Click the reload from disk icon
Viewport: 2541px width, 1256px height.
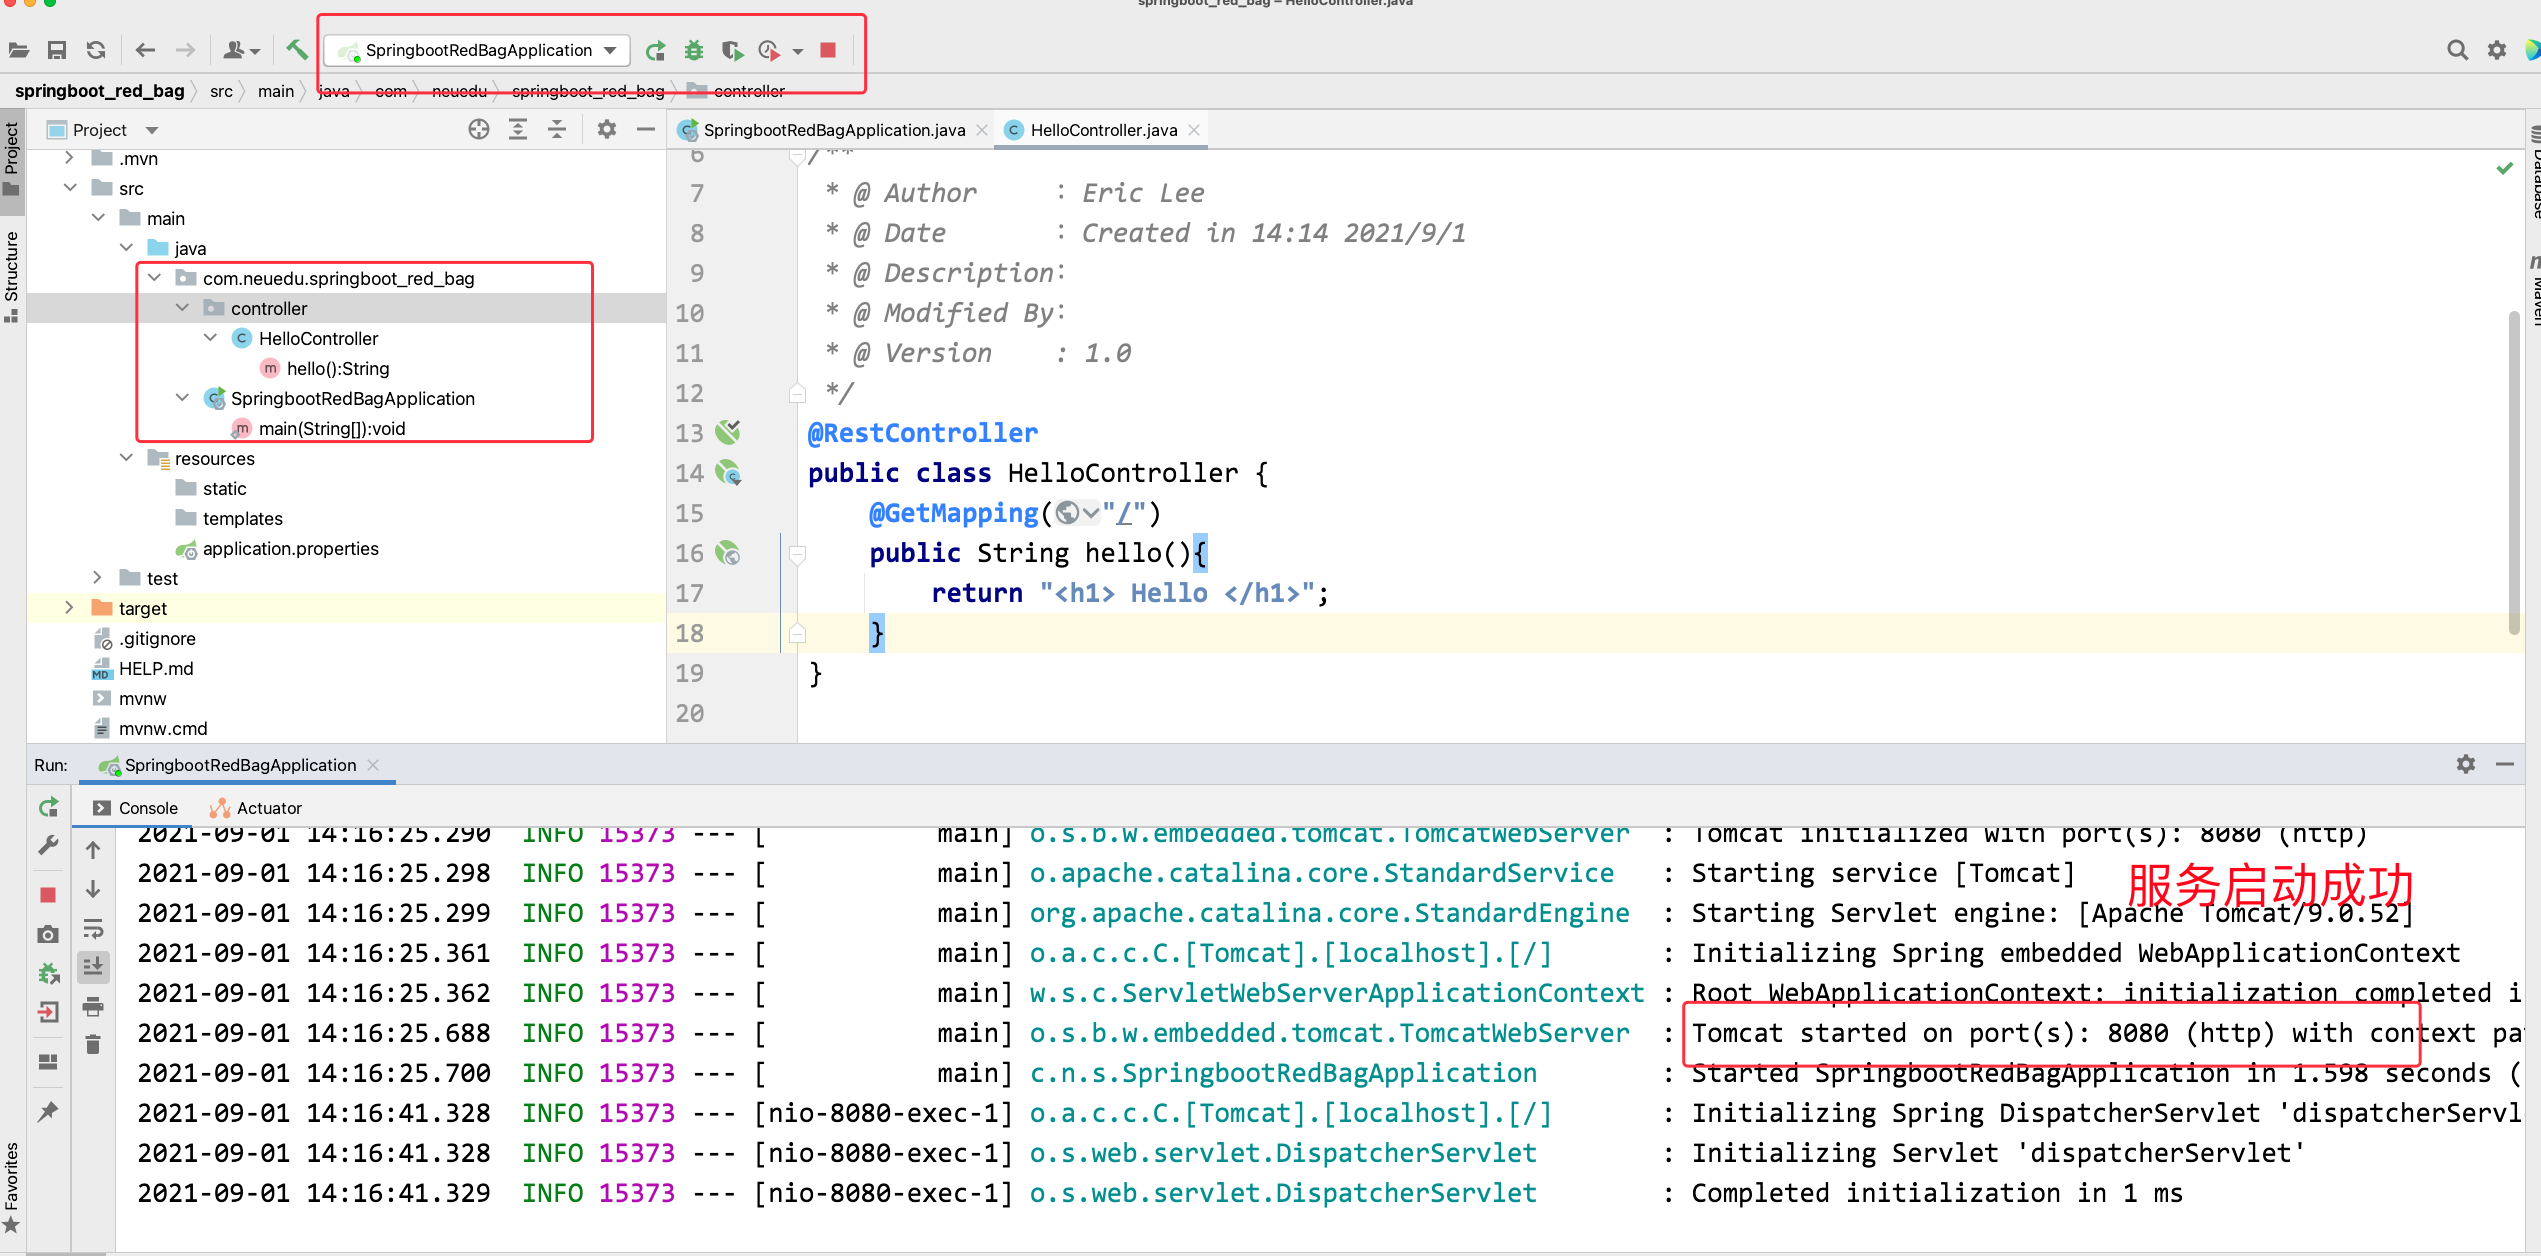(x=96, y=50)
